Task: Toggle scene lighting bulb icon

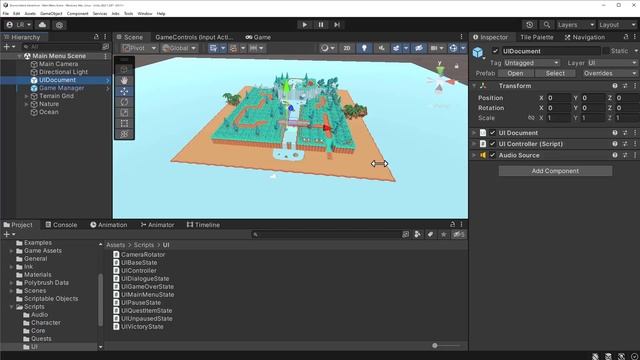Action: coord(364,48)
